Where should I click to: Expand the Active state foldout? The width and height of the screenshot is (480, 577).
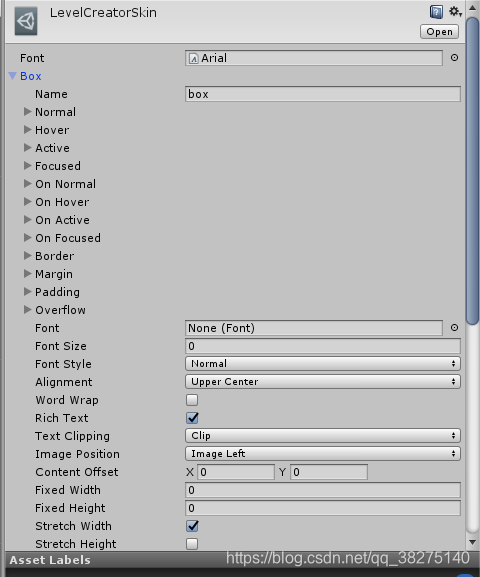click(x=28, y=148)
